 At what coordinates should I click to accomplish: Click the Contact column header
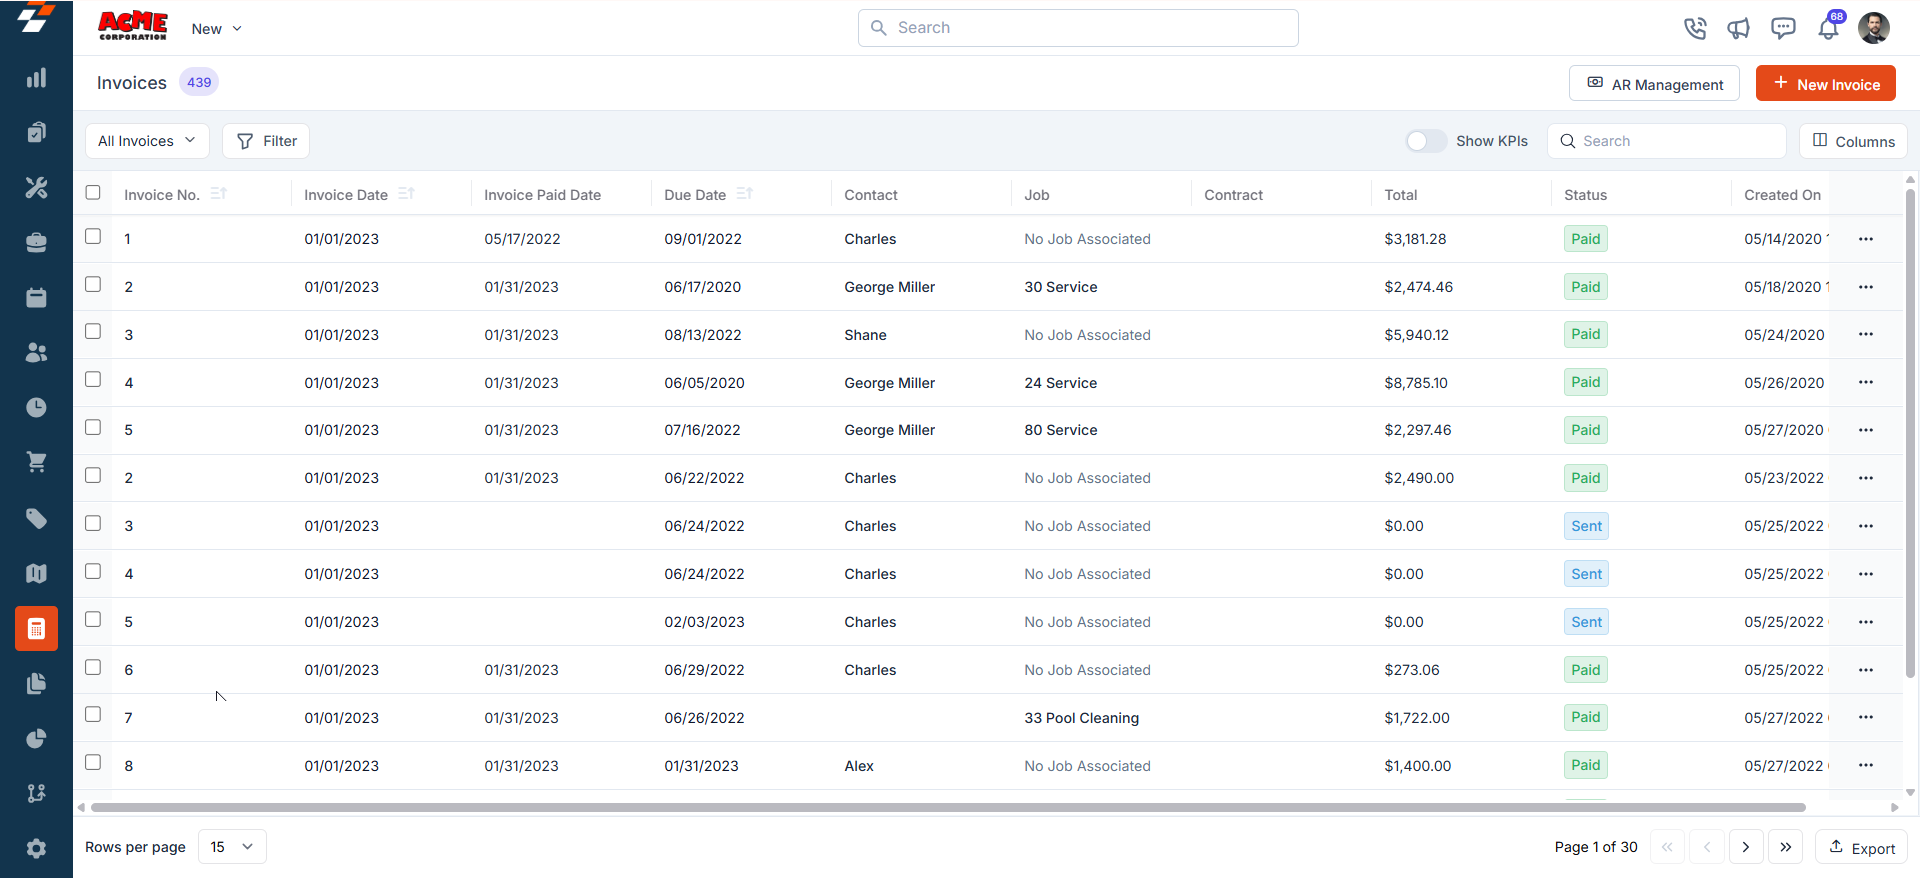pos(870,195)
